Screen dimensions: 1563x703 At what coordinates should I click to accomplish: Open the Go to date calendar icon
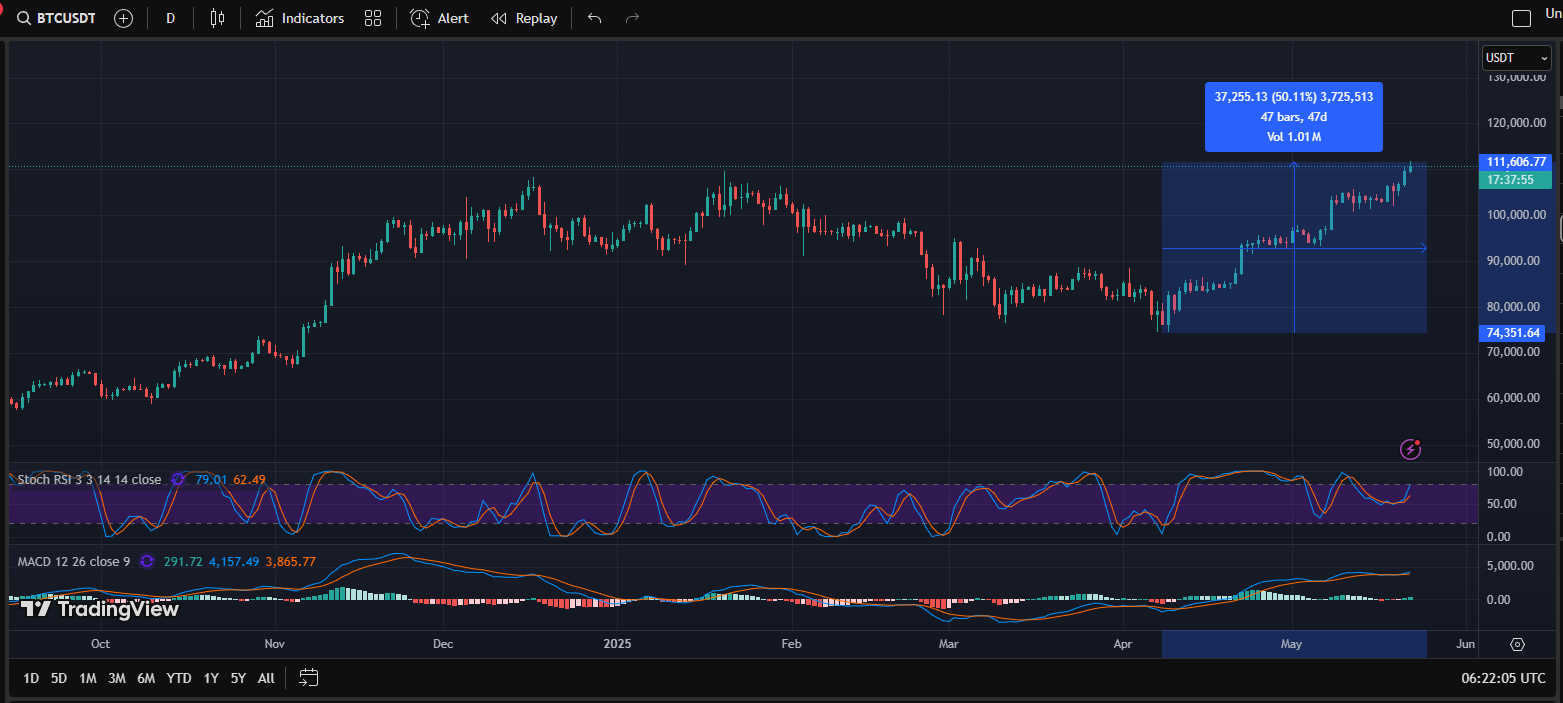point(309,678)
